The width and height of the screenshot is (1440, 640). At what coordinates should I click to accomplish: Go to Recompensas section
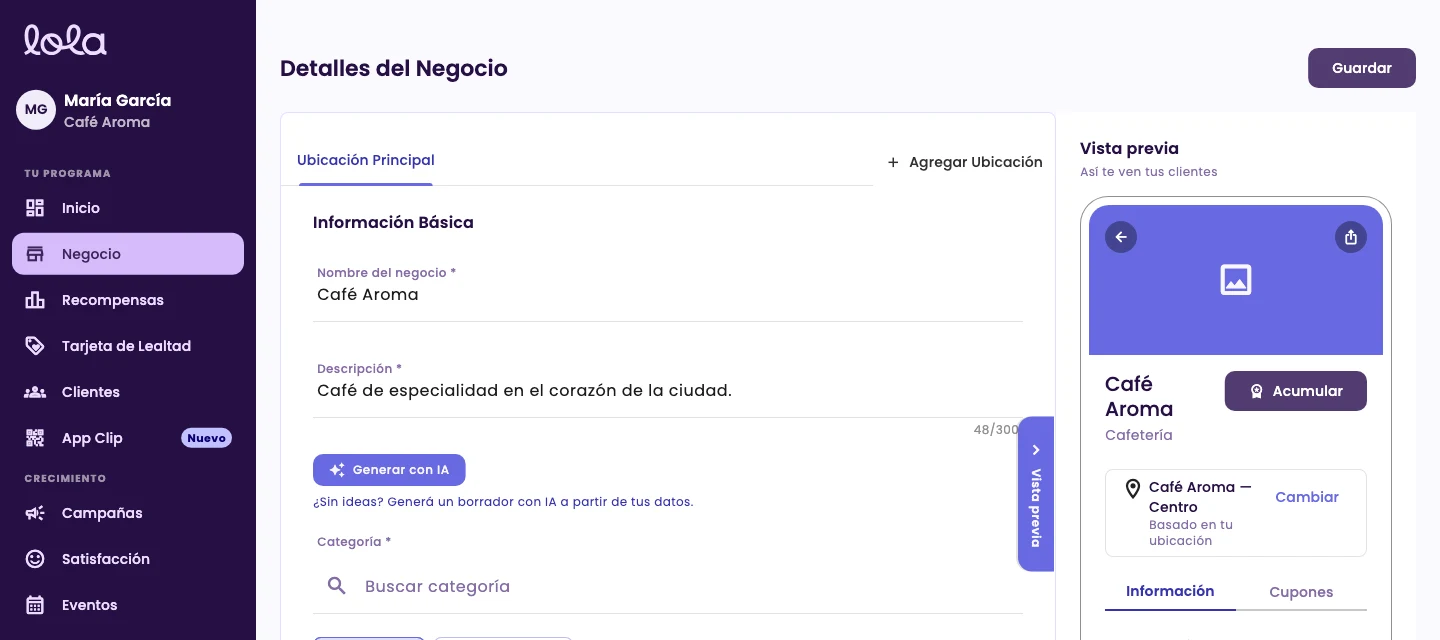128,300
